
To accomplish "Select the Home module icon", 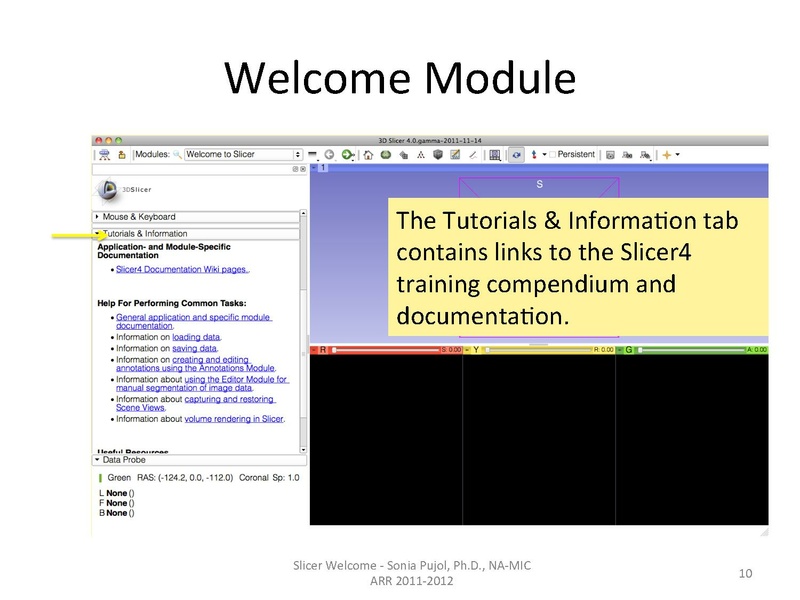I will (370, 154).
